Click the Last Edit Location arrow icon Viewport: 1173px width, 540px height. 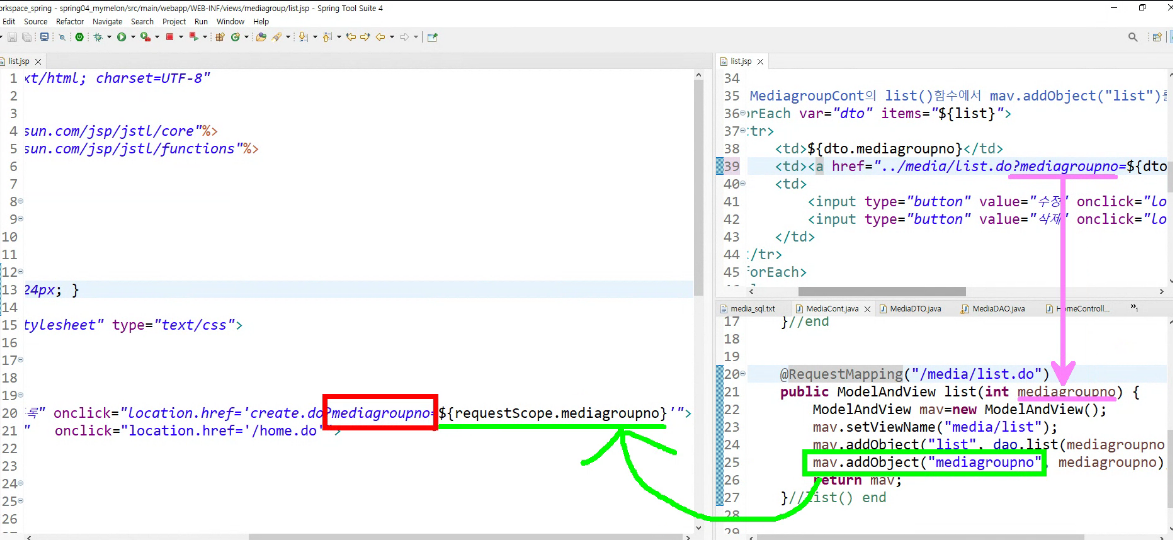[351, 37]
